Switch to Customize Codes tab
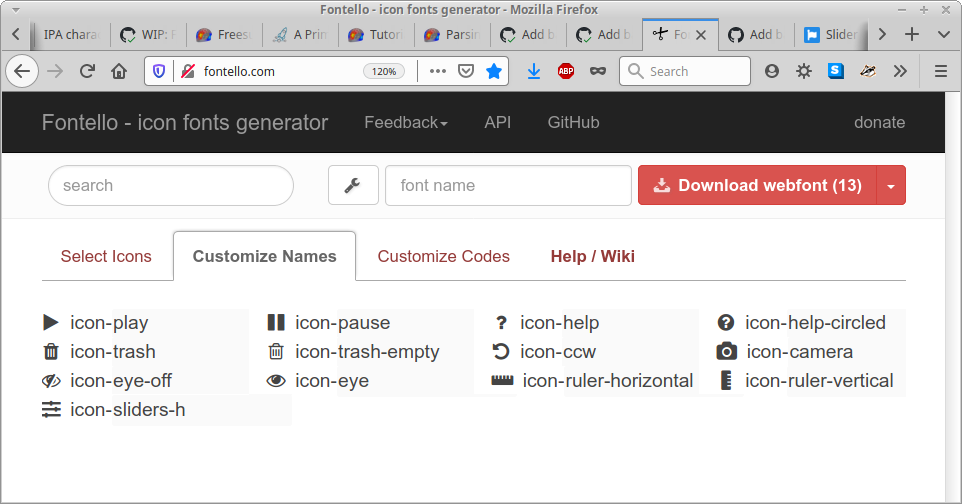Viewport: 962px width, 504px height. tap(444, 257)
